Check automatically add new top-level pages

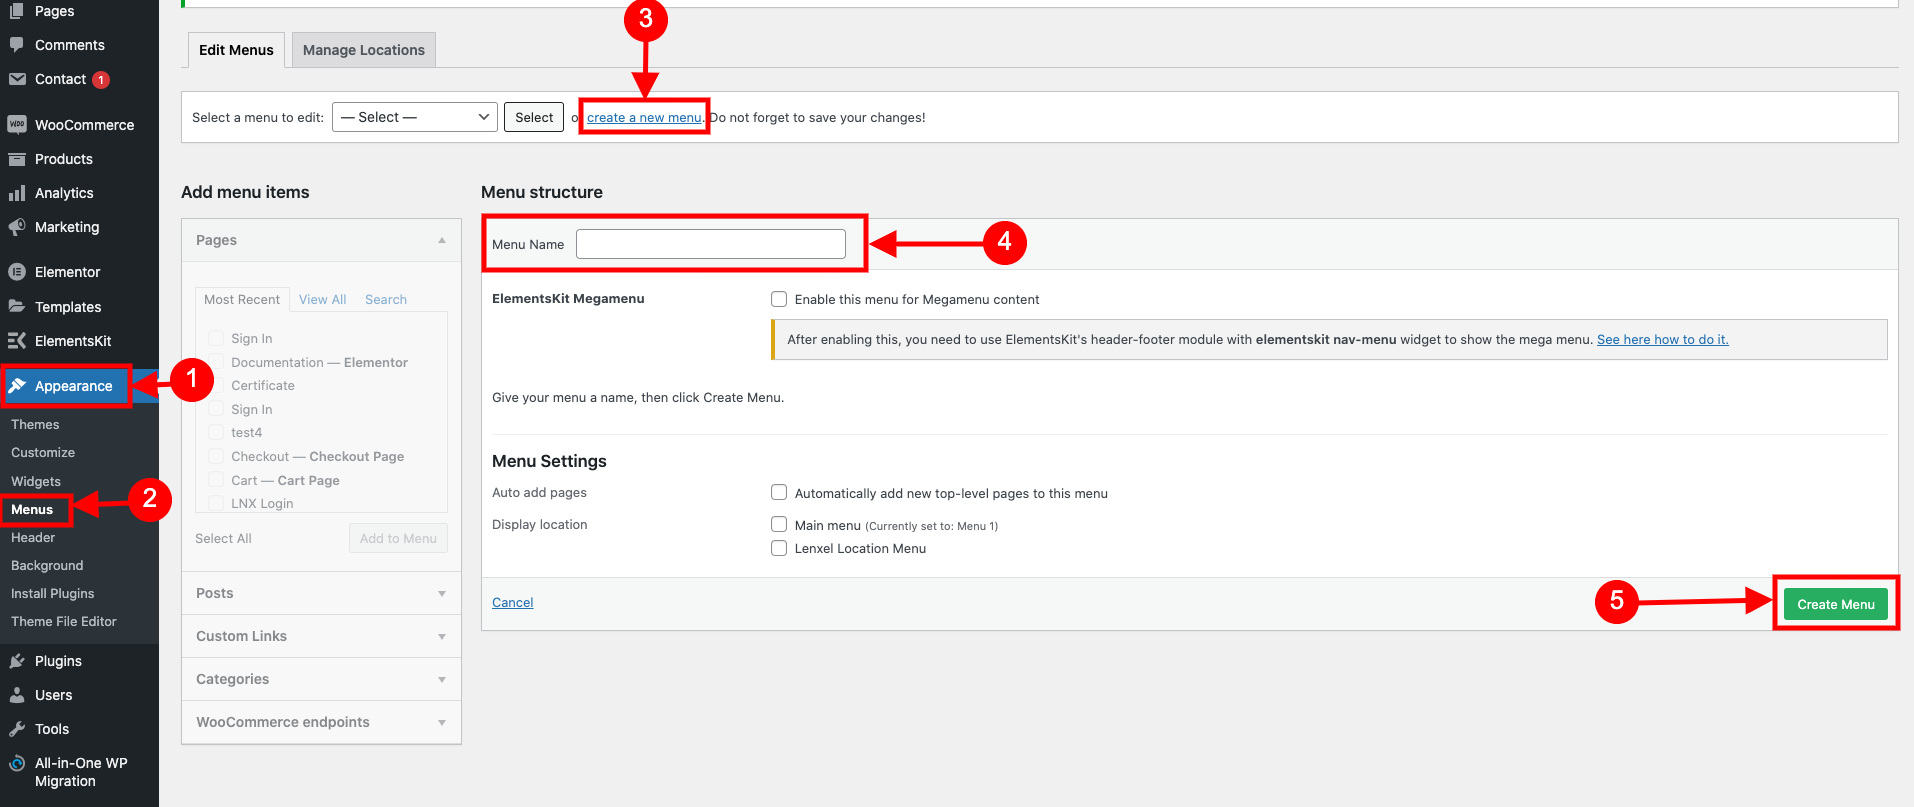pos(779,492)
